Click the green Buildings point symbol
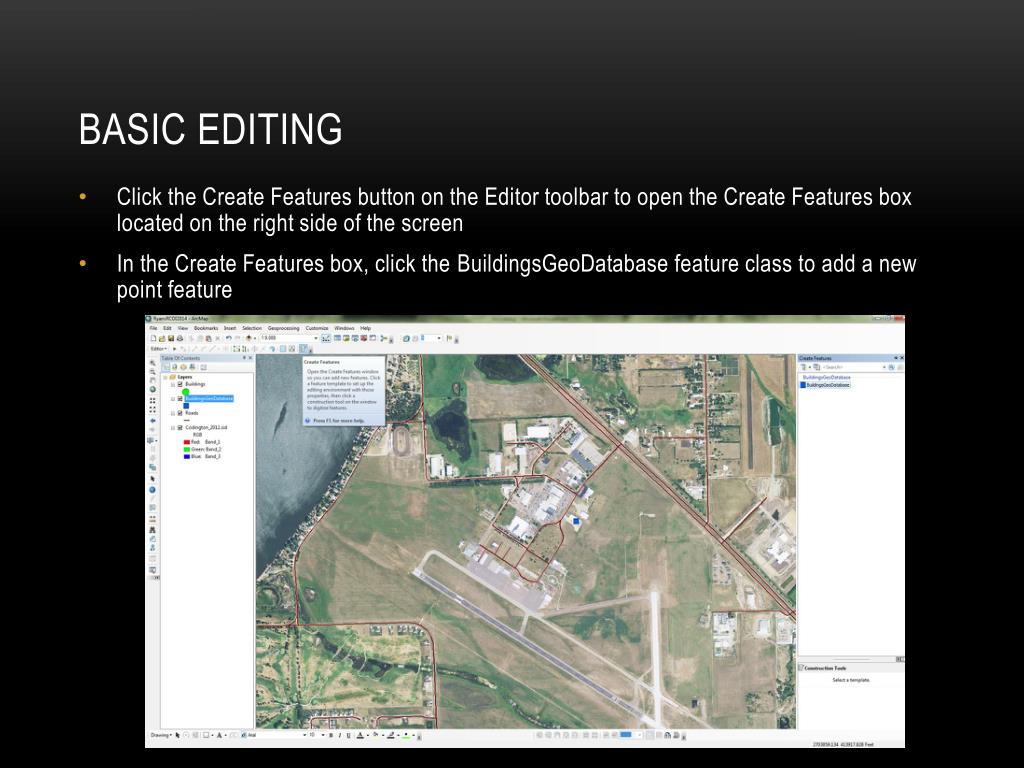 click(186, 392)
